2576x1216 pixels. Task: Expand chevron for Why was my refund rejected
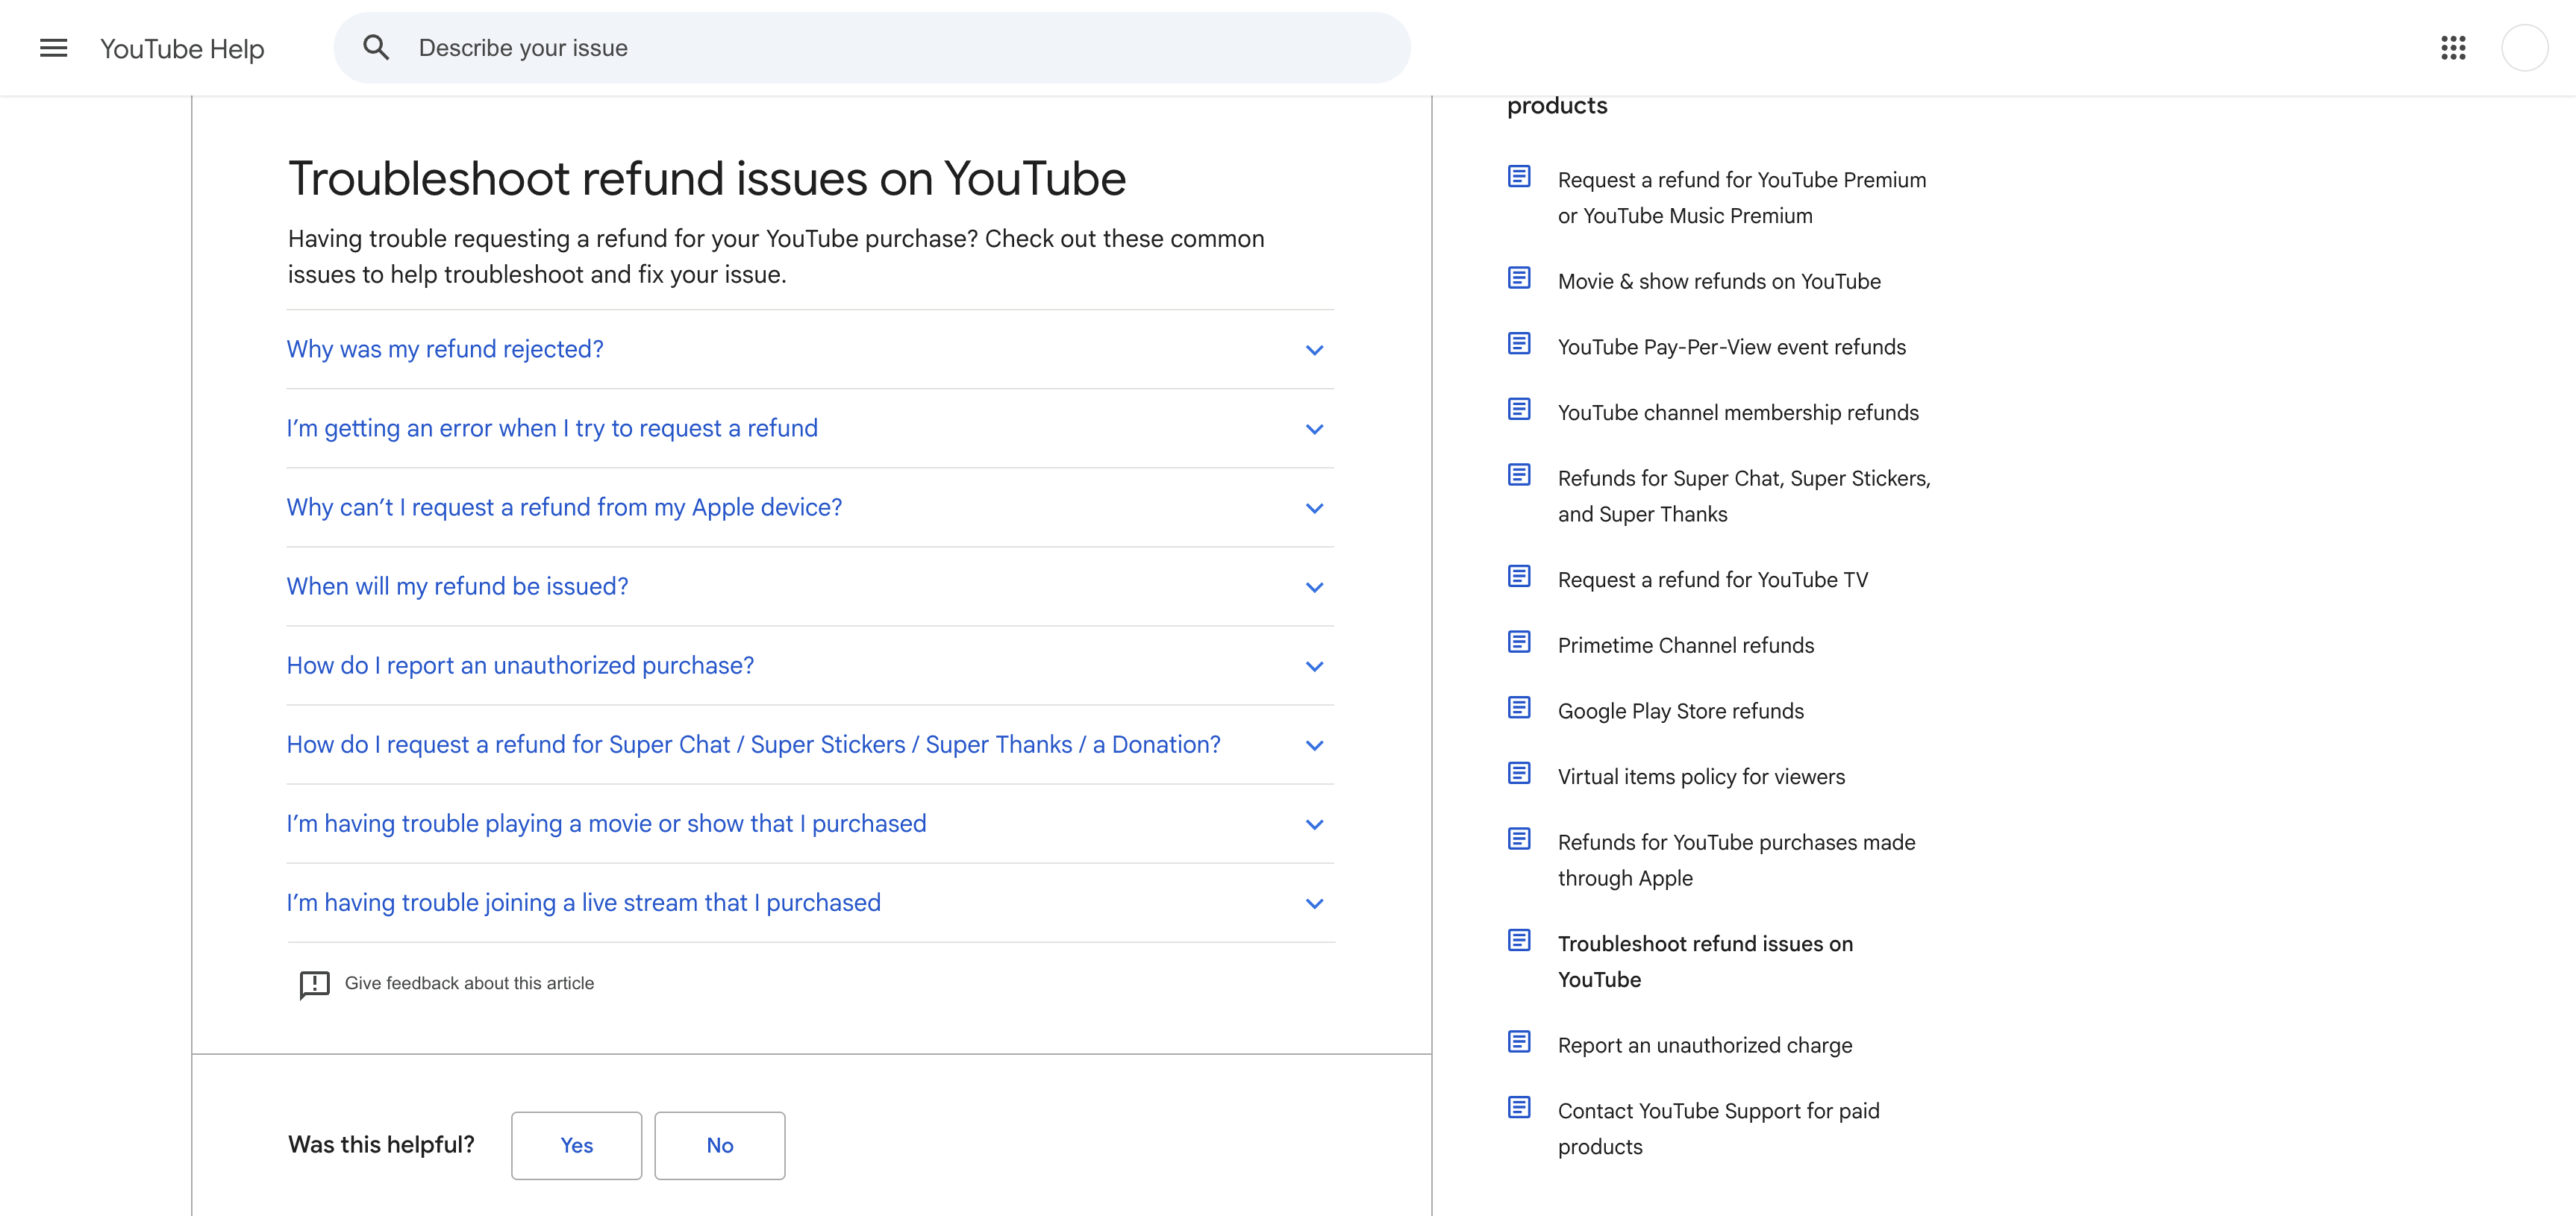pos(1314,350)
